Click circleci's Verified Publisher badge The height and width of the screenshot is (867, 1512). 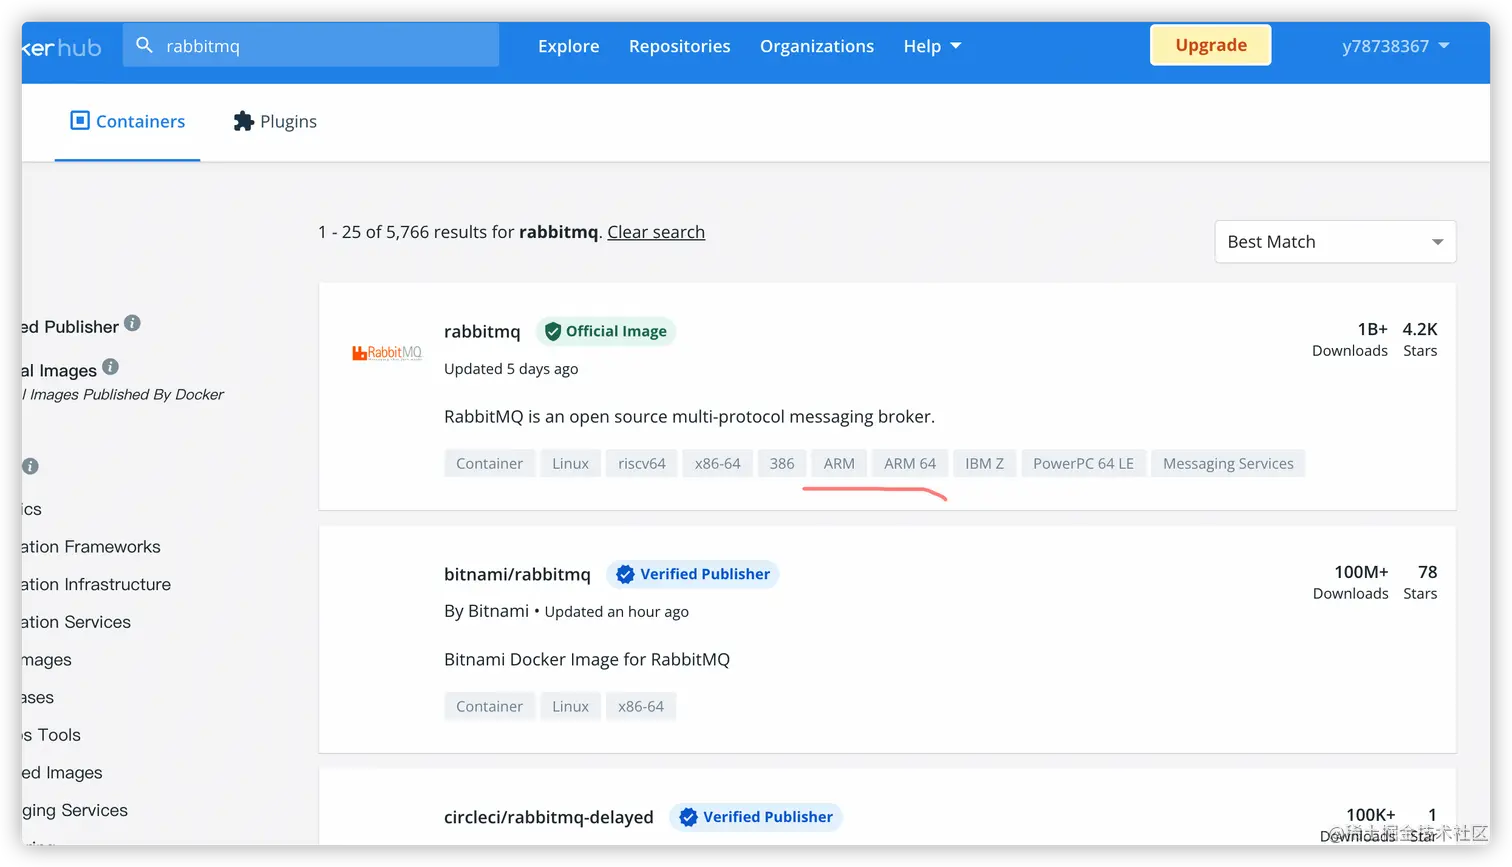(x=756, y=817)
